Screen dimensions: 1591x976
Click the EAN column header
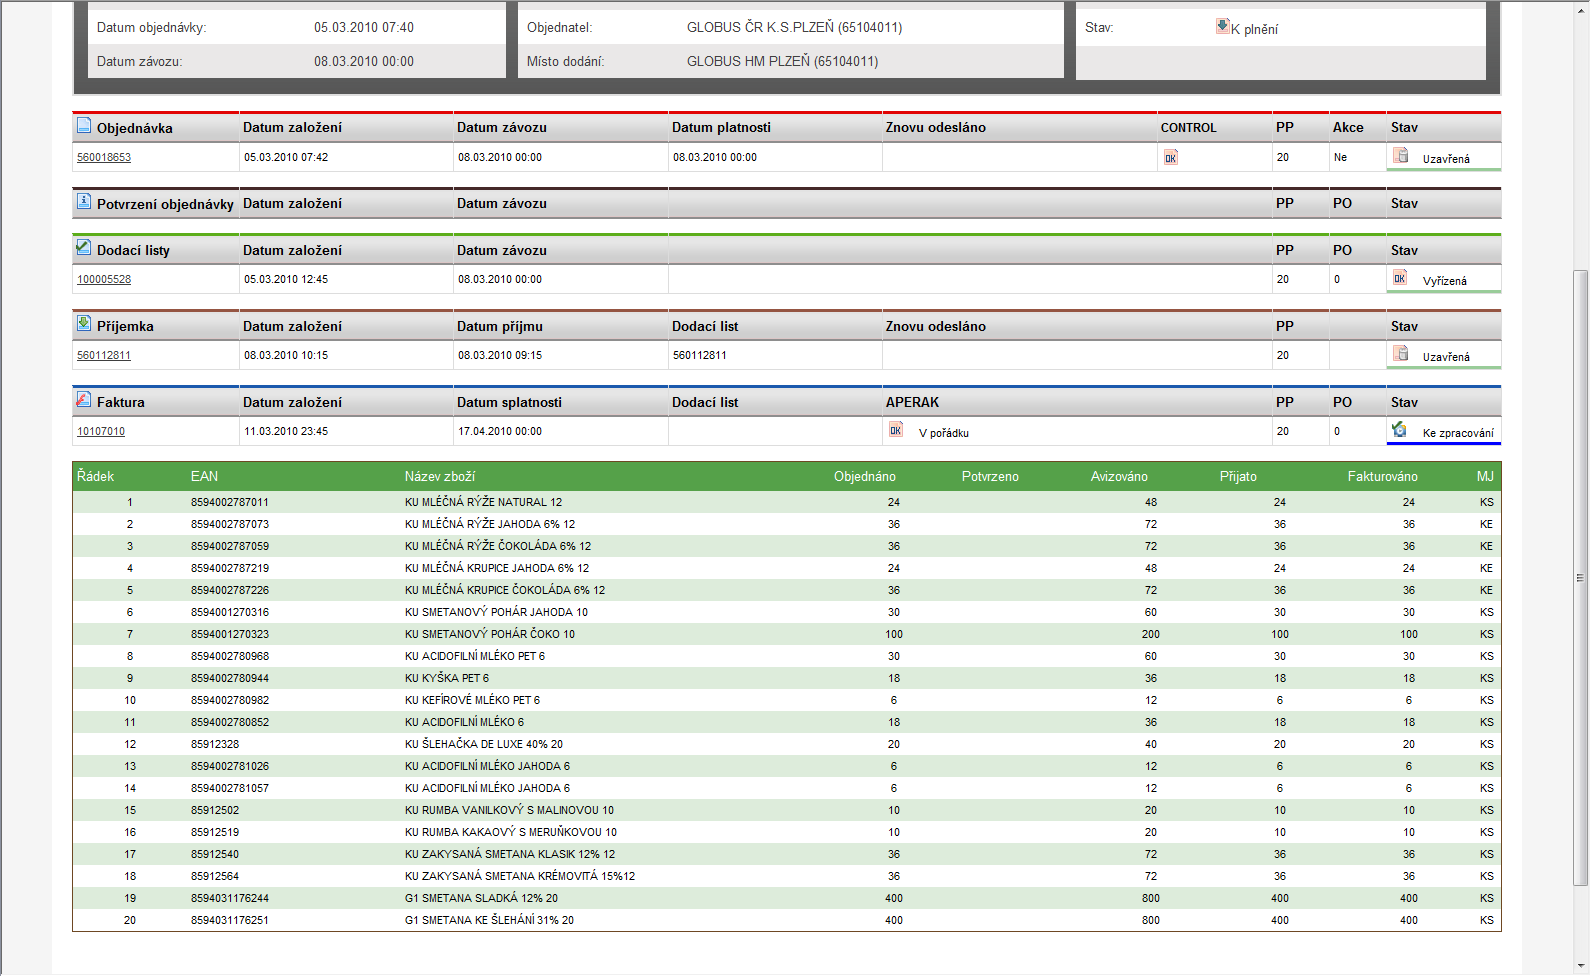204,476
